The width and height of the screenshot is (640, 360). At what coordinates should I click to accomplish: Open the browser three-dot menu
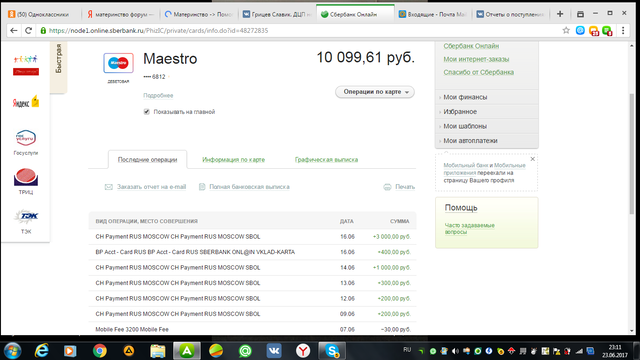pos(623,30)
